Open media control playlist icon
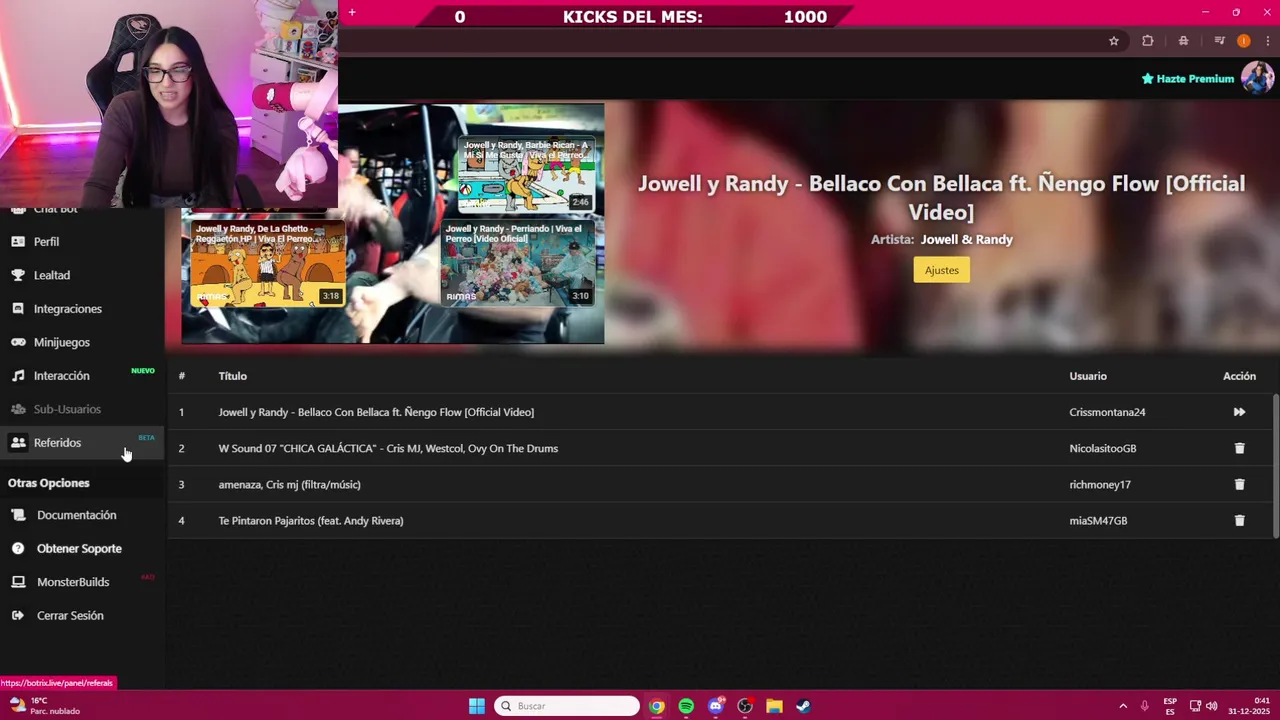 click(x=1219, y=41)
